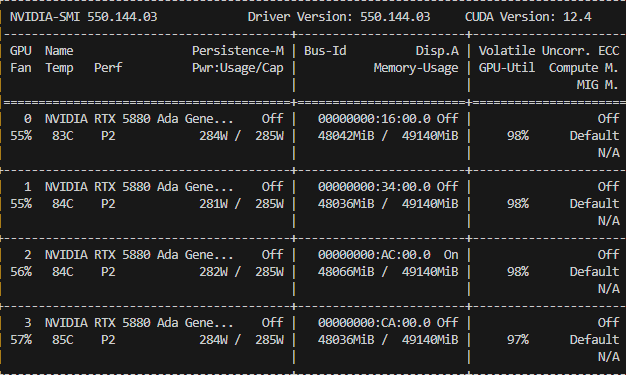Select the Driver Version 550.144.03 text
The width and height of the screenshot is (626, 375).
(339, 17)
